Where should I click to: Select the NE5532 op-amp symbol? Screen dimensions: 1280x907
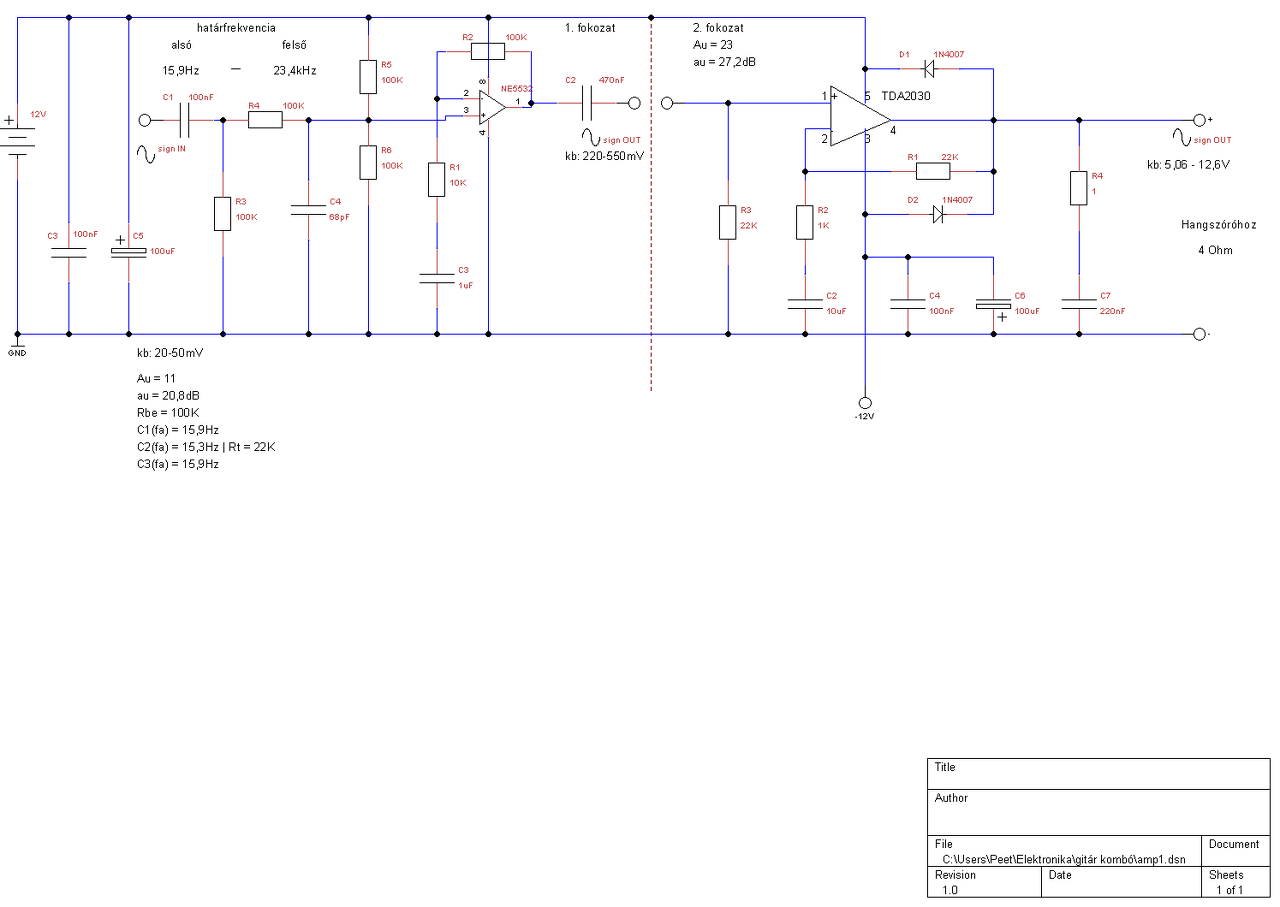pyautogui.click(x=490, y=107)
